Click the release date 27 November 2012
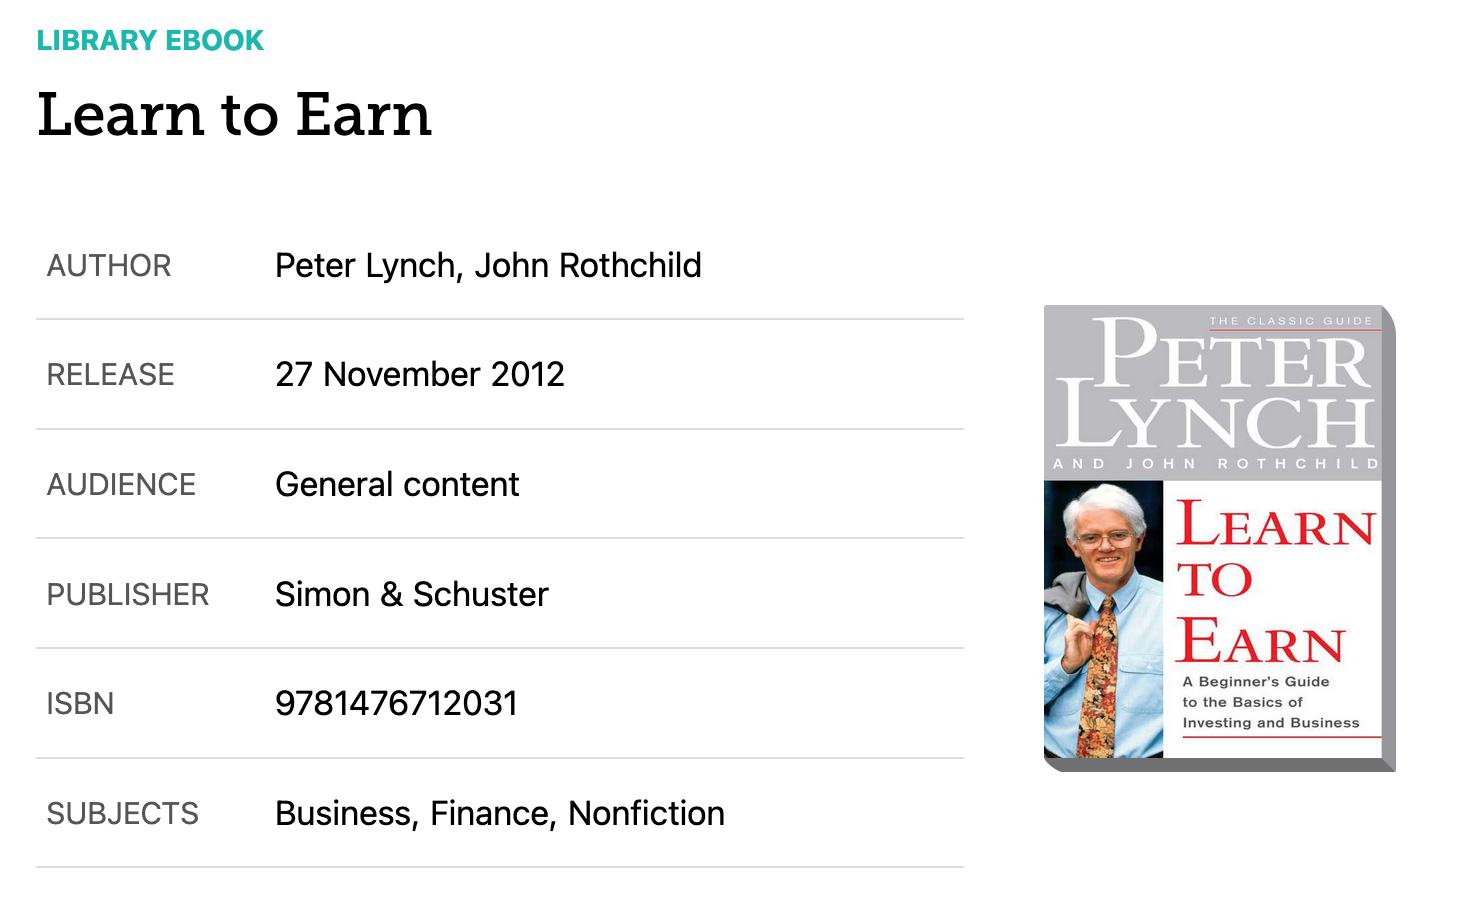 (420, 375)
